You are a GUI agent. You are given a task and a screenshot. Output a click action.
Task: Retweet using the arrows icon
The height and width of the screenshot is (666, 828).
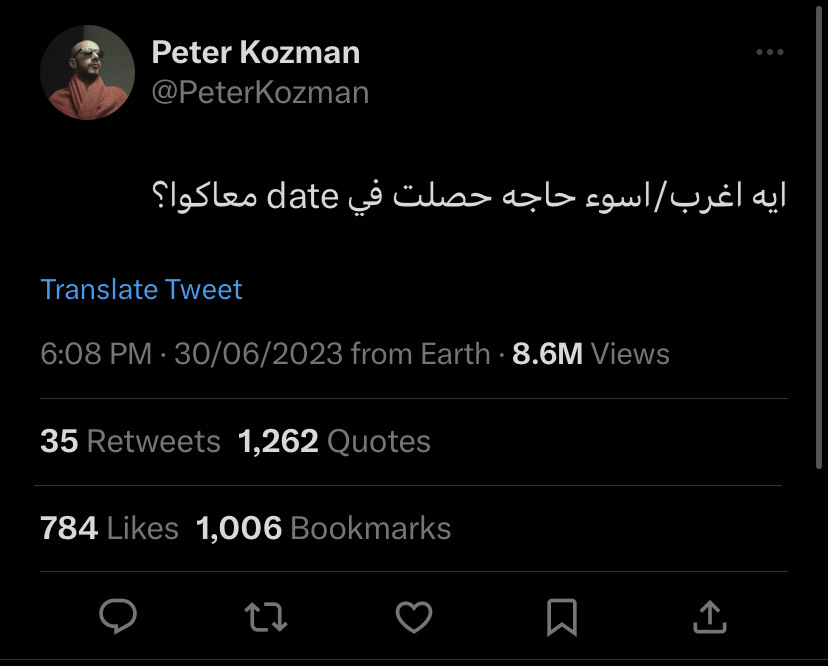pos(266,617)
